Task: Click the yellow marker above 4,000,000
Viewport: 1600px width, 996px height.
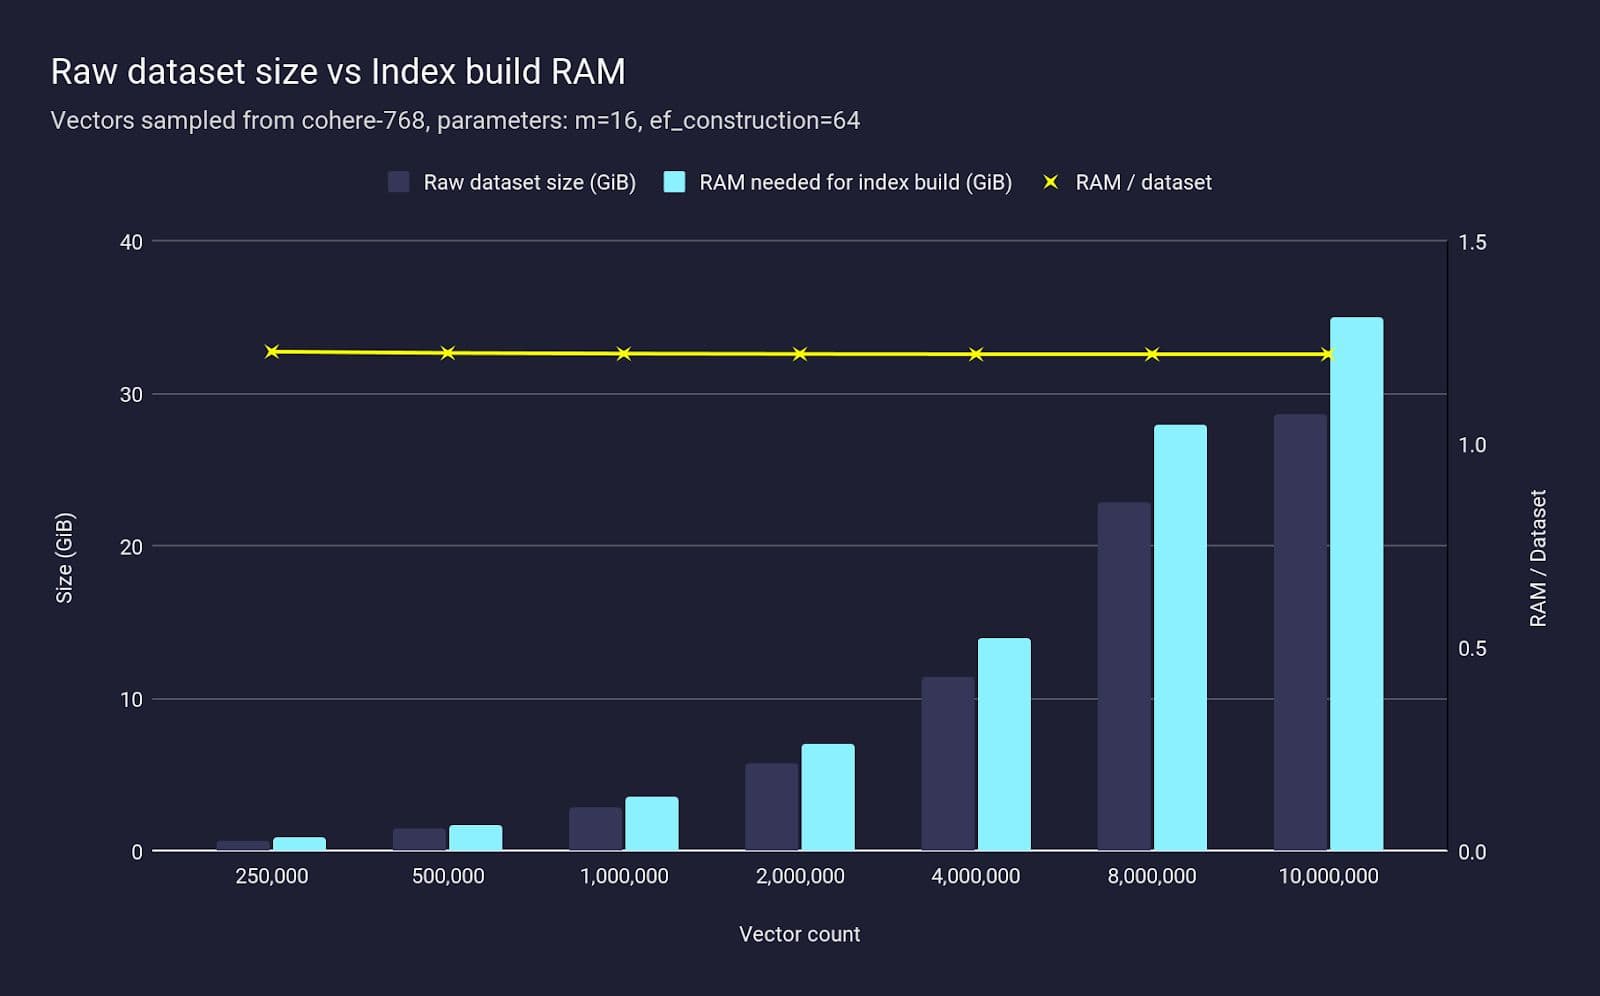Action: point(976,354)
